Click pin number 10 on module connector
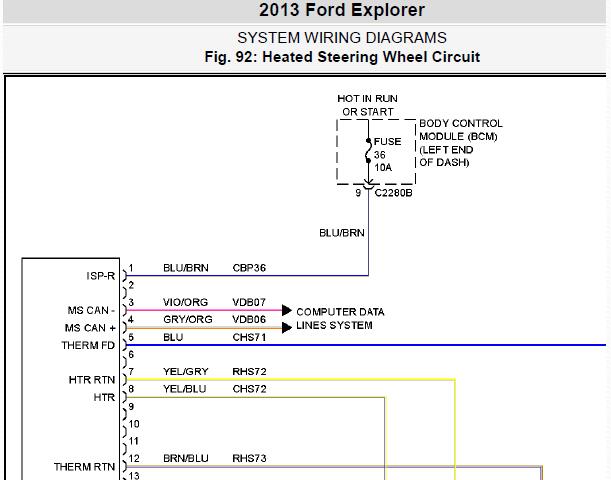 [134, 424]
